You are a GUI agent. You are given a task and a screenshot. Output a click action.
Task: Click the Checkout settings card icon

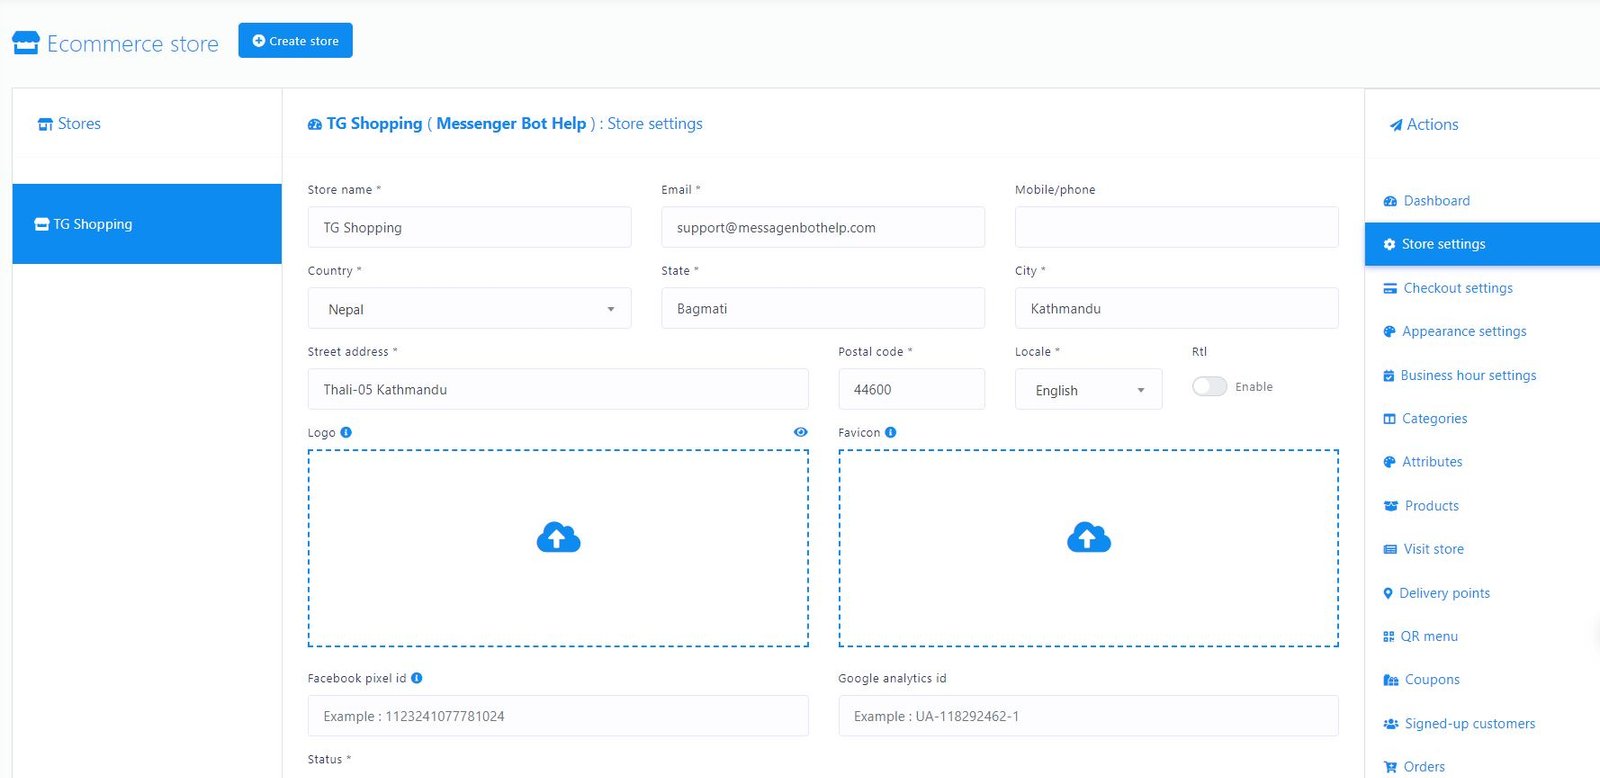1390,288
